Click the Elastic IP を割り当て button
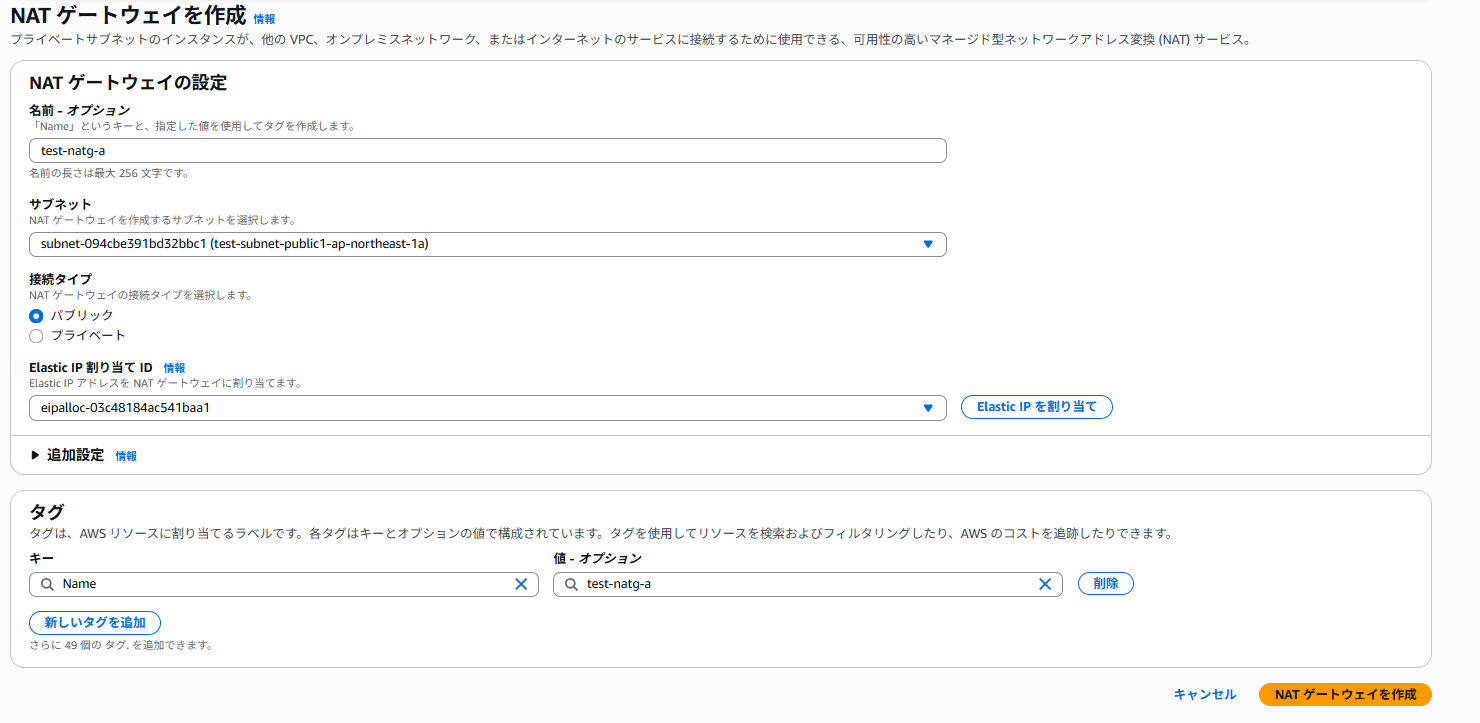This screenshot has width=1480, height=723. click(x=1036, y=407)
